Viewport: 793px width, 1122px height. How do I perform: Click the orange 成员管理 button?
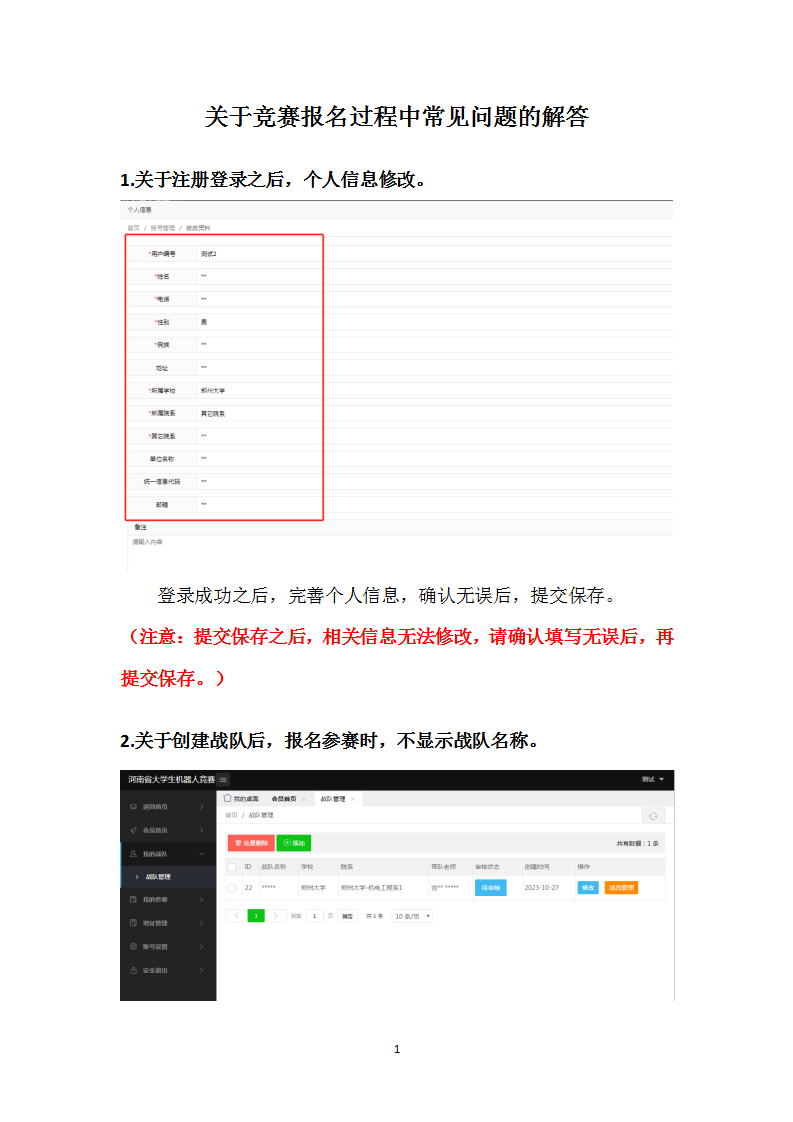[621, 887]
